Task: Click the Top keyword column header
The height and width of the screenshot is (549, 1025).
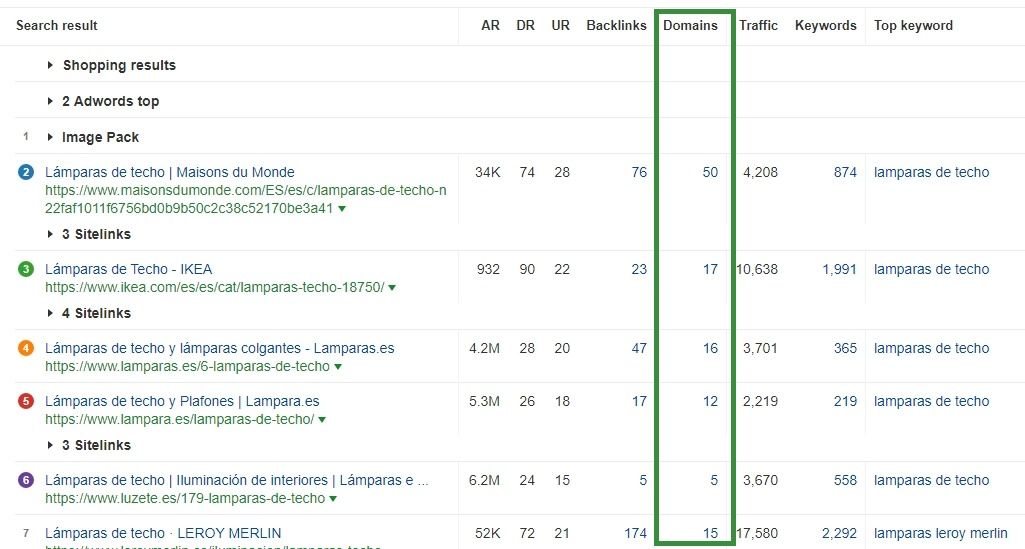Action: 913,25
